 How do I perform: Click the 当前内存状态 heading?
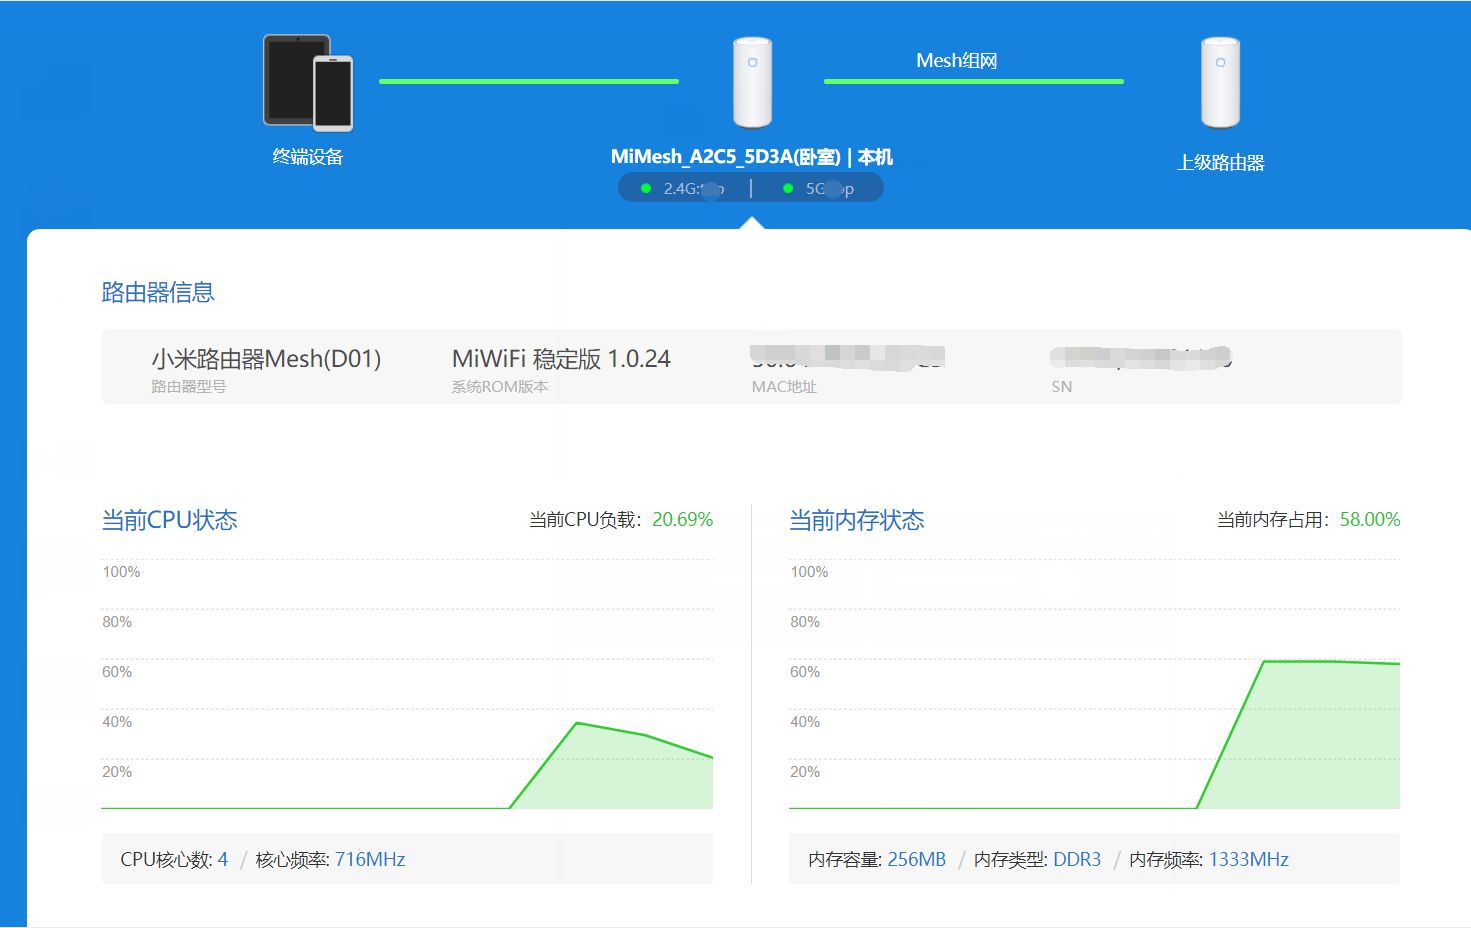857,520
